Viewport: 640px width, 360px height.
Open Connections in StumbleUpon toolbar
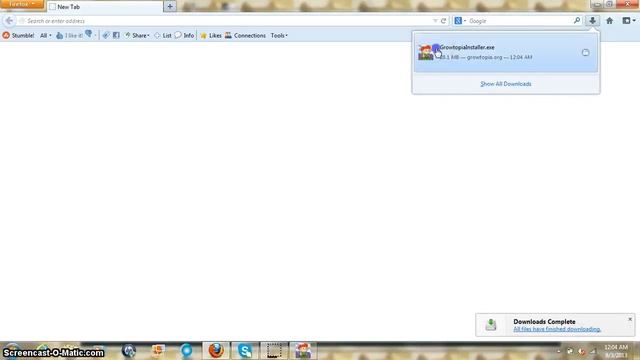(245, 36)
